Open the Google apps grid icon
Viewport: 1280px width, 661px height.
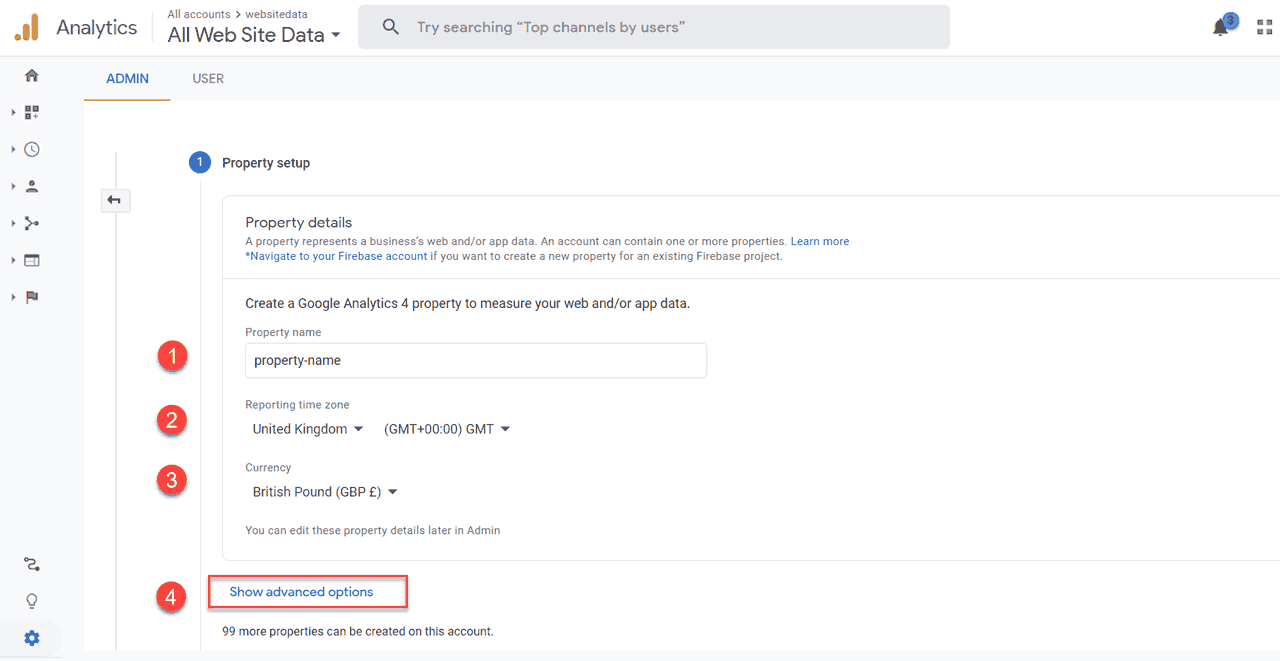point(1265,27)
